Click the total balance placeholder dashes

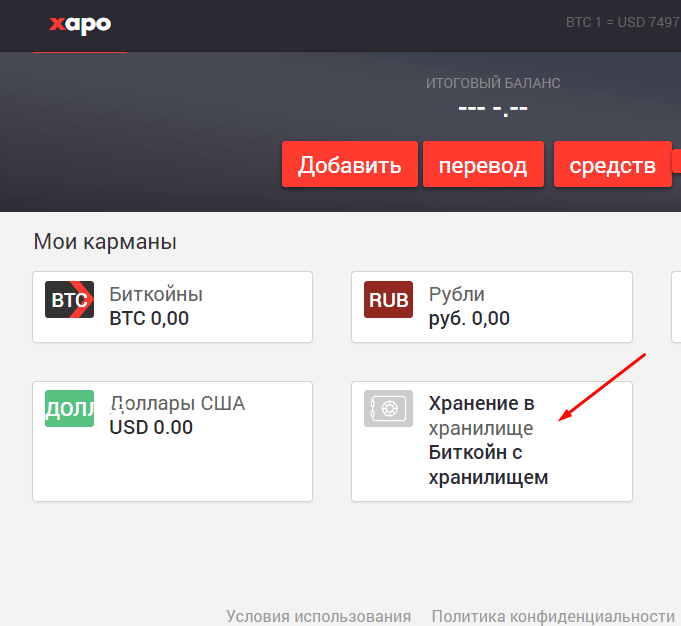[493, 109]
